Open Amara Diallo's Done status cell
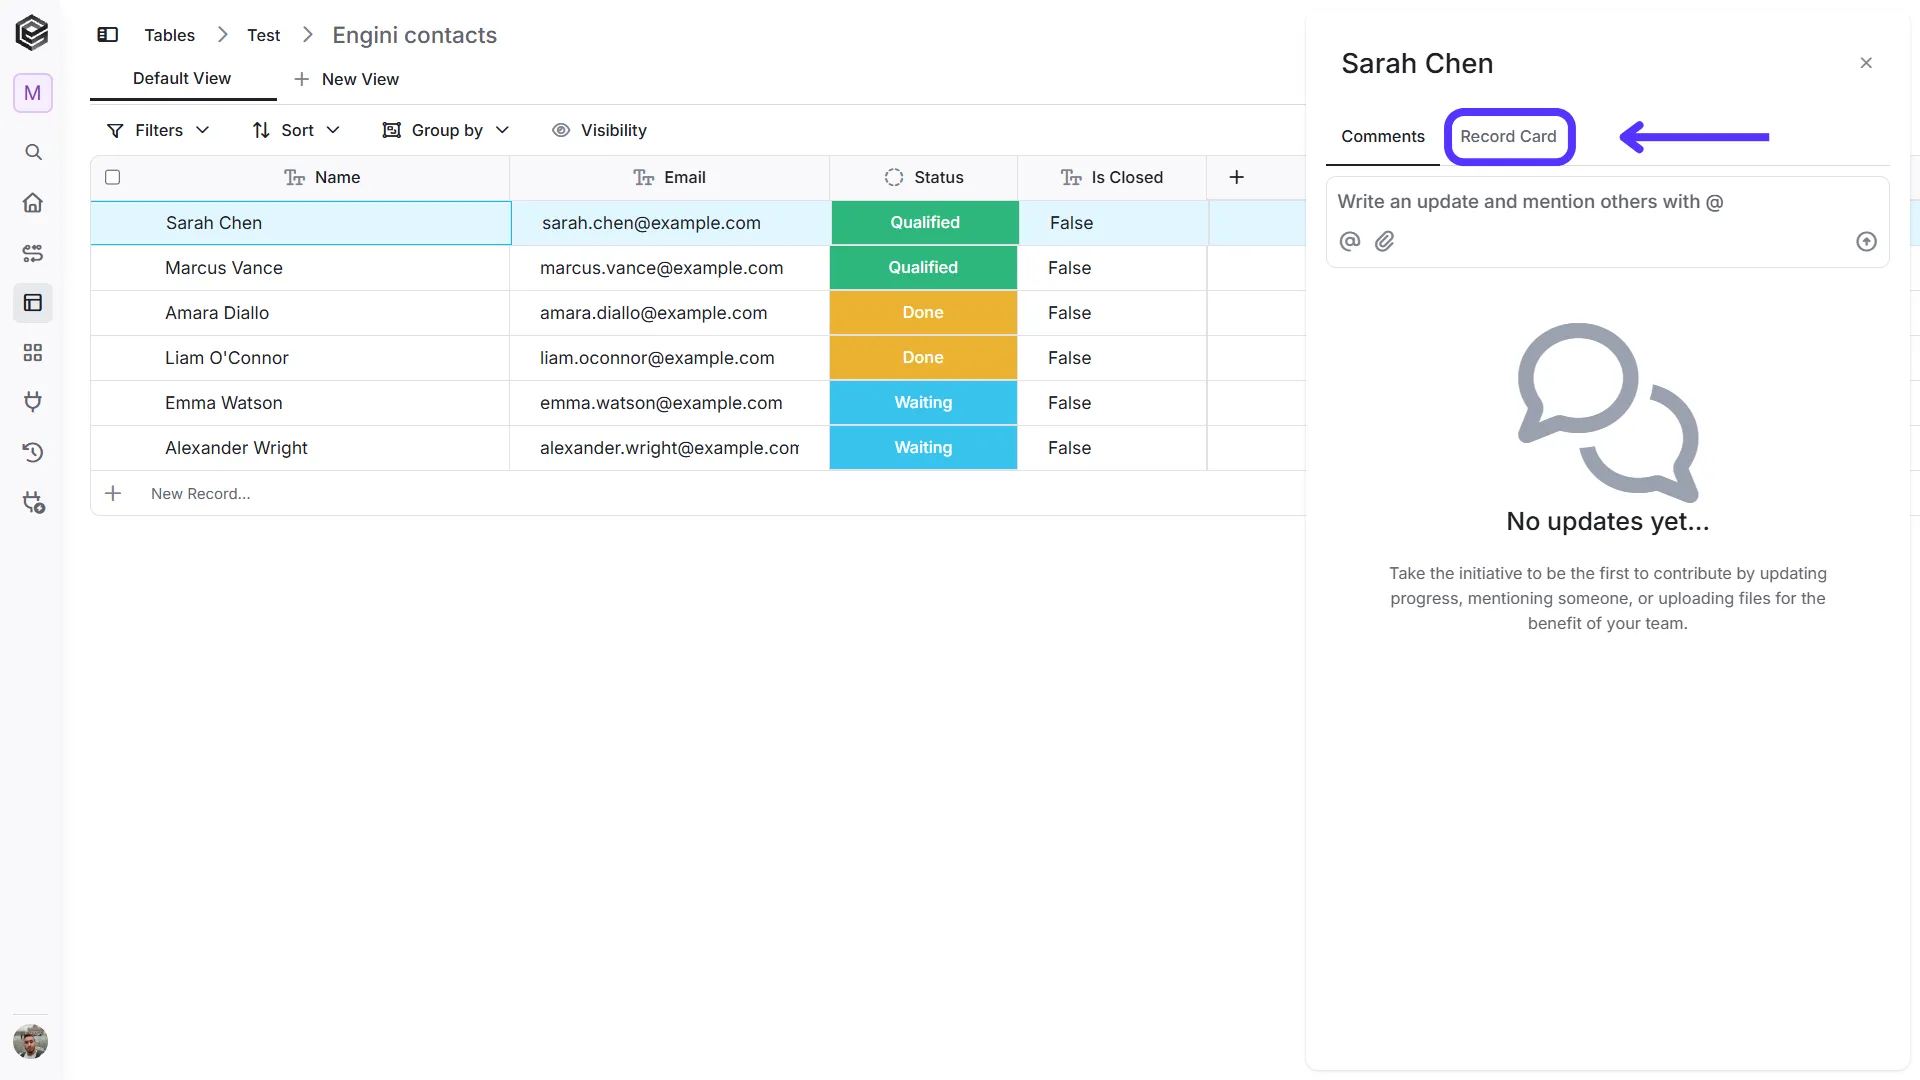 pyautogui.click(x=923, y=313)
